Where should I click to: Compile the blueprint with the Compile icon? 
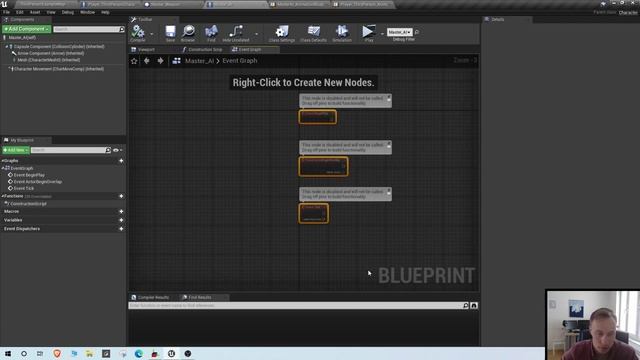pyautogui.click(x=138, y=32)
